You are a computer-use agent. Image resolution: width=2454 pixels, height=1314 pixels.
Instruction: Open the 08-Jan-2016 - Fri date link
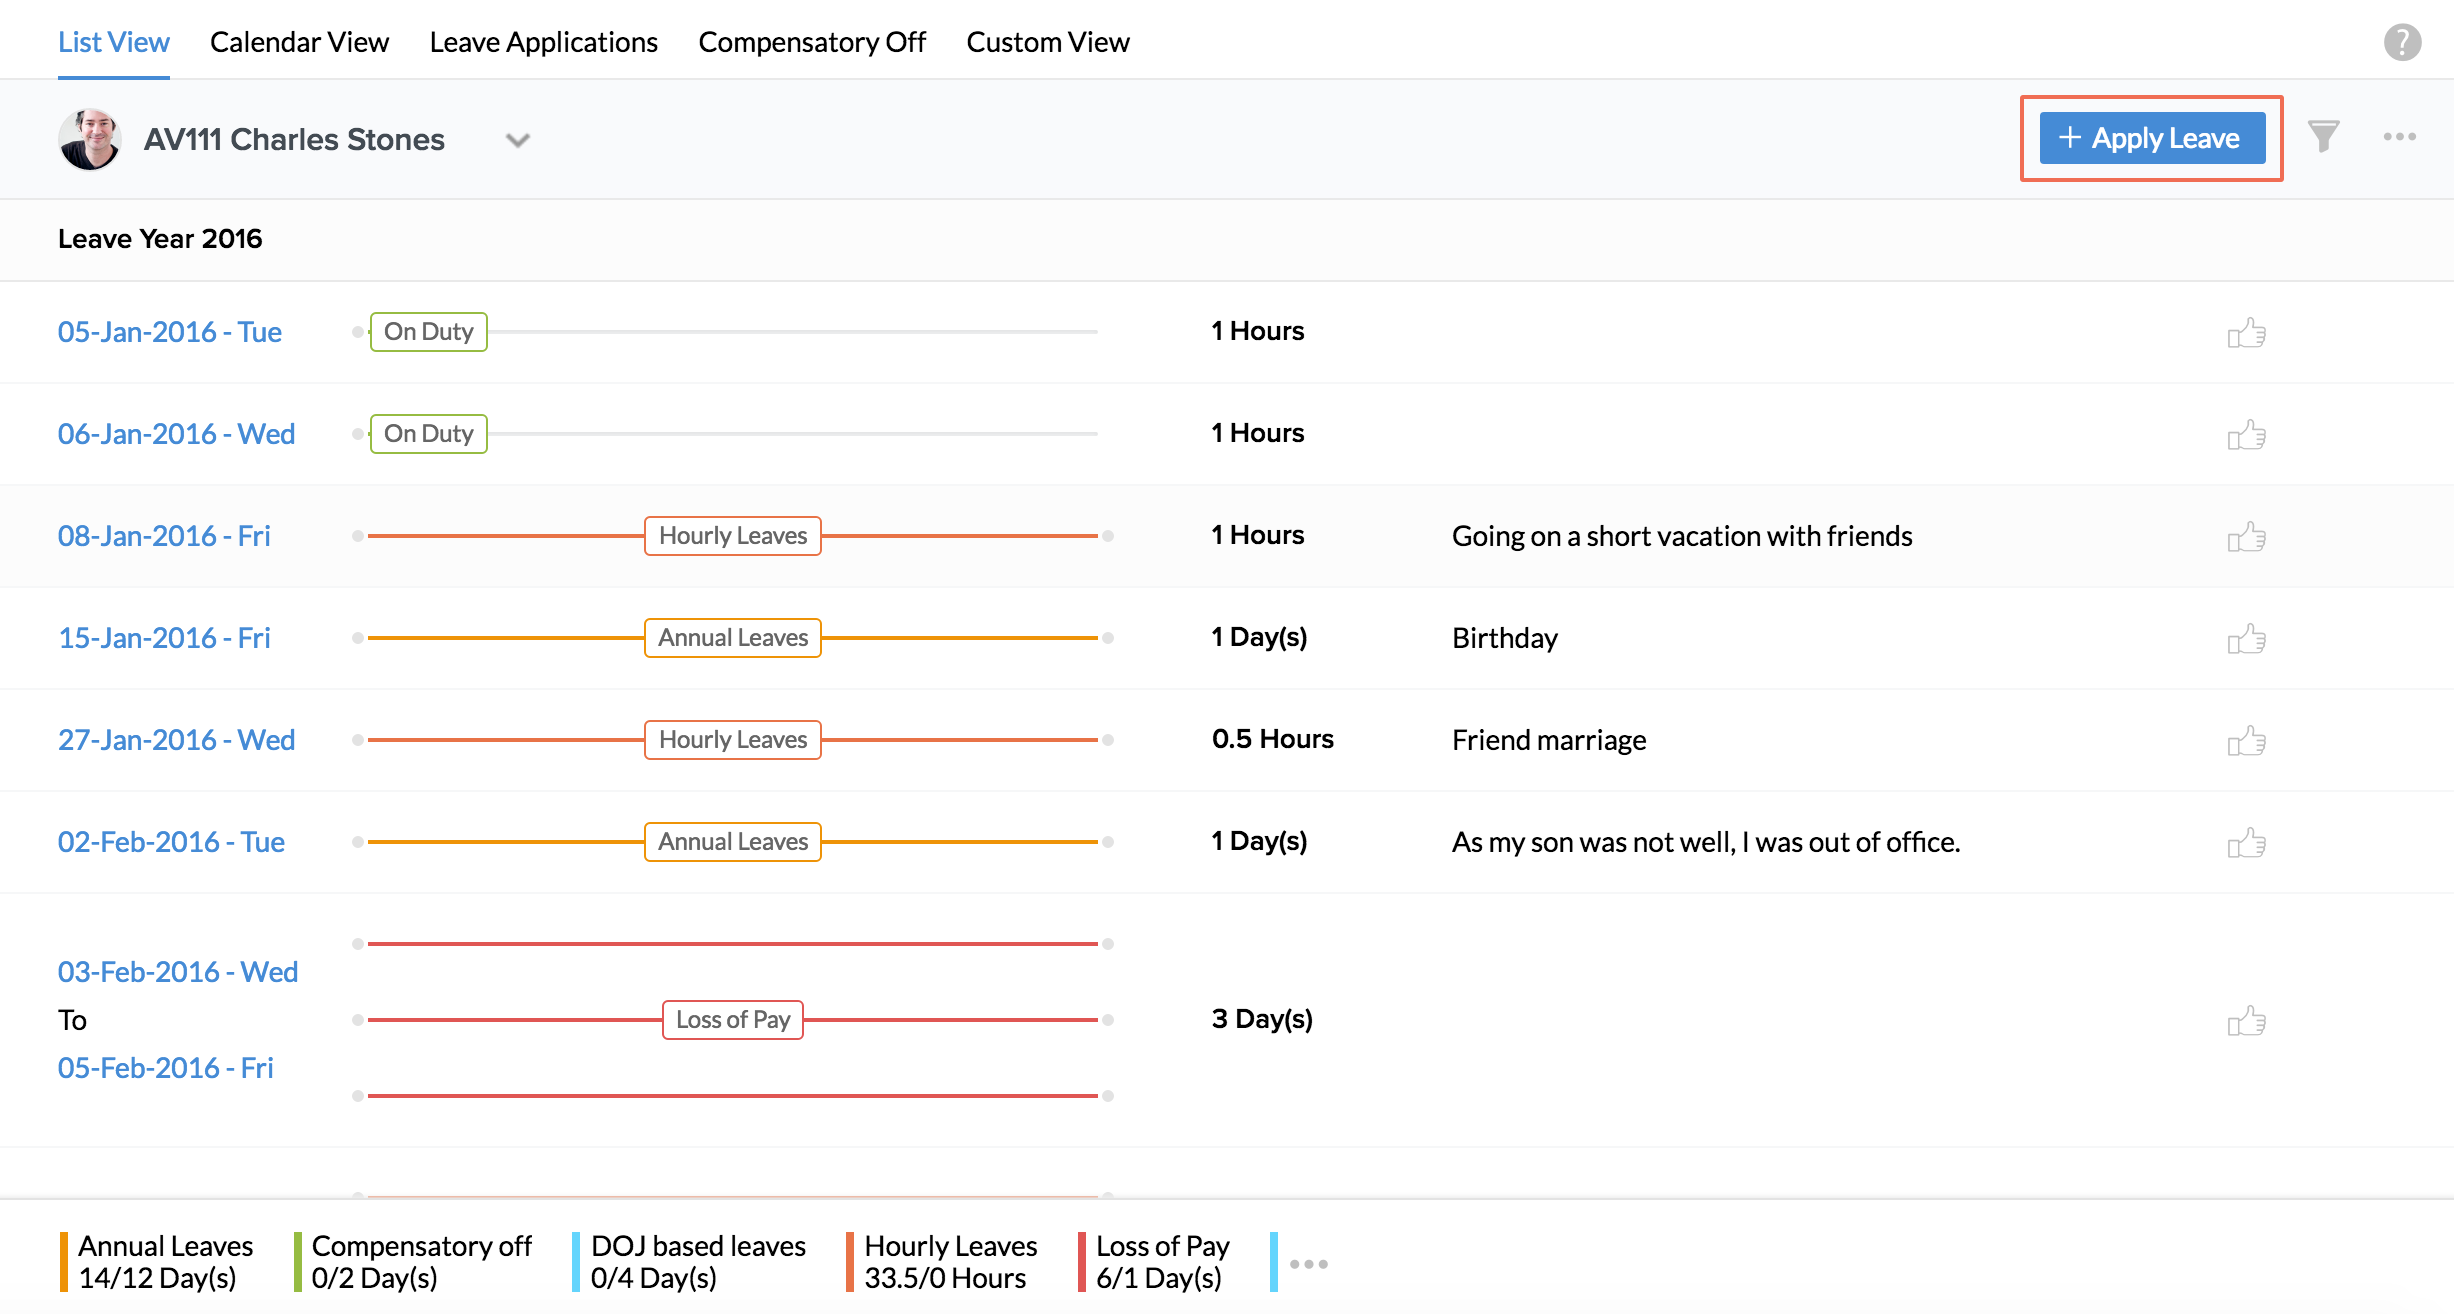click(164, 536)
